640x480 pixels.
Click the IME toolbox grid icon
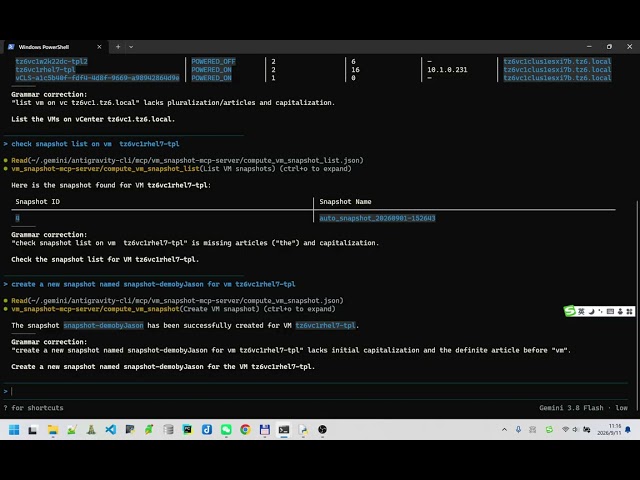629,311
